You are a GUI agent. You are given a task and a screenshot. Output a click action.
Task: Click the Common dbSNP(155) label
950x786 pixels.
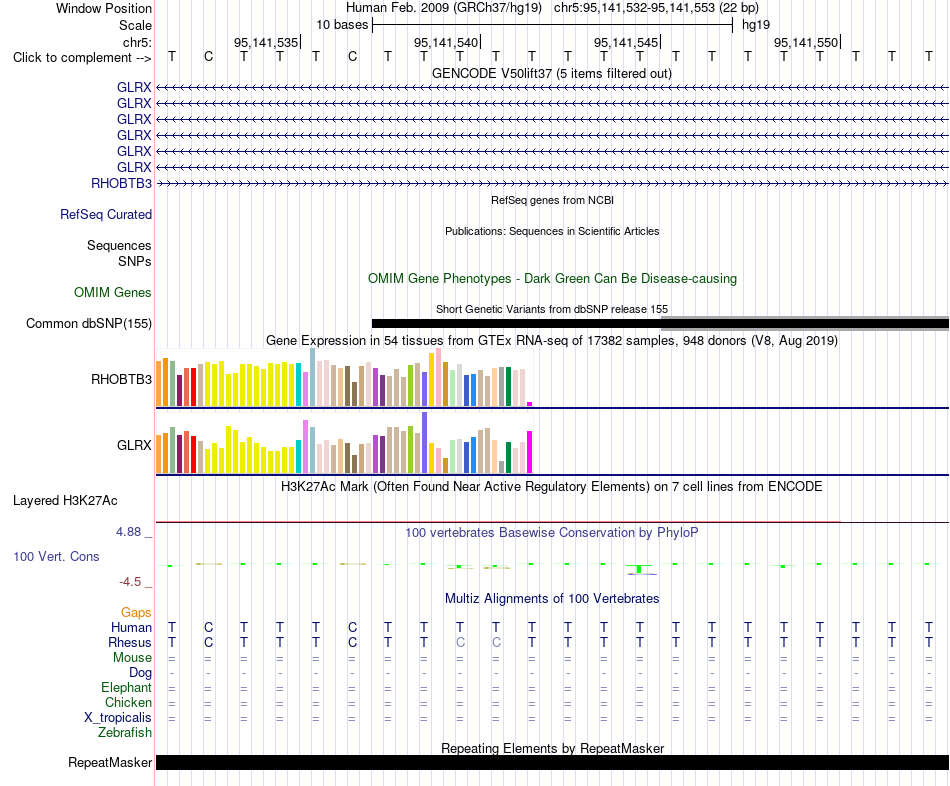(89, 324)
